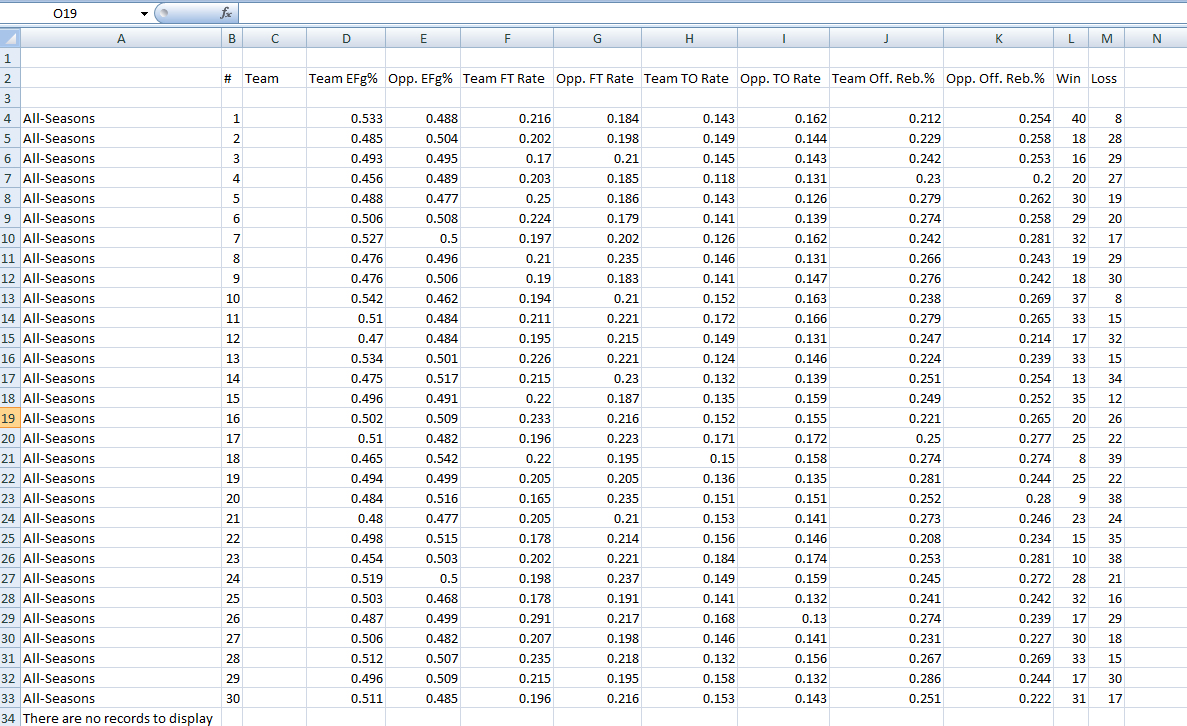Screen dimensions: 1187x726
Task: Select the highlighted All-Seasons cell in row 19
Action: (x=121, y=418)
